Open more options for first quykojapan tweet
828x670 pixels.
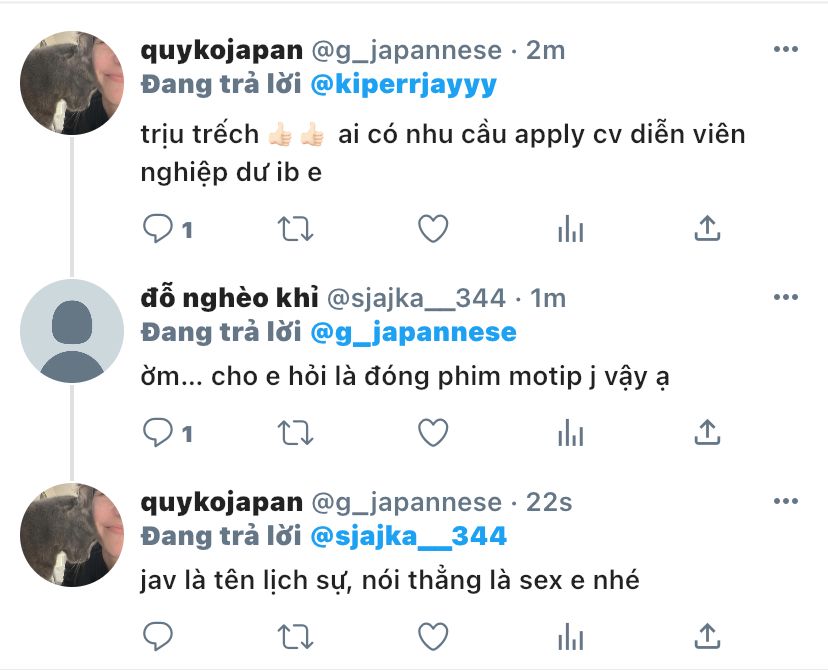coord(785,50)
